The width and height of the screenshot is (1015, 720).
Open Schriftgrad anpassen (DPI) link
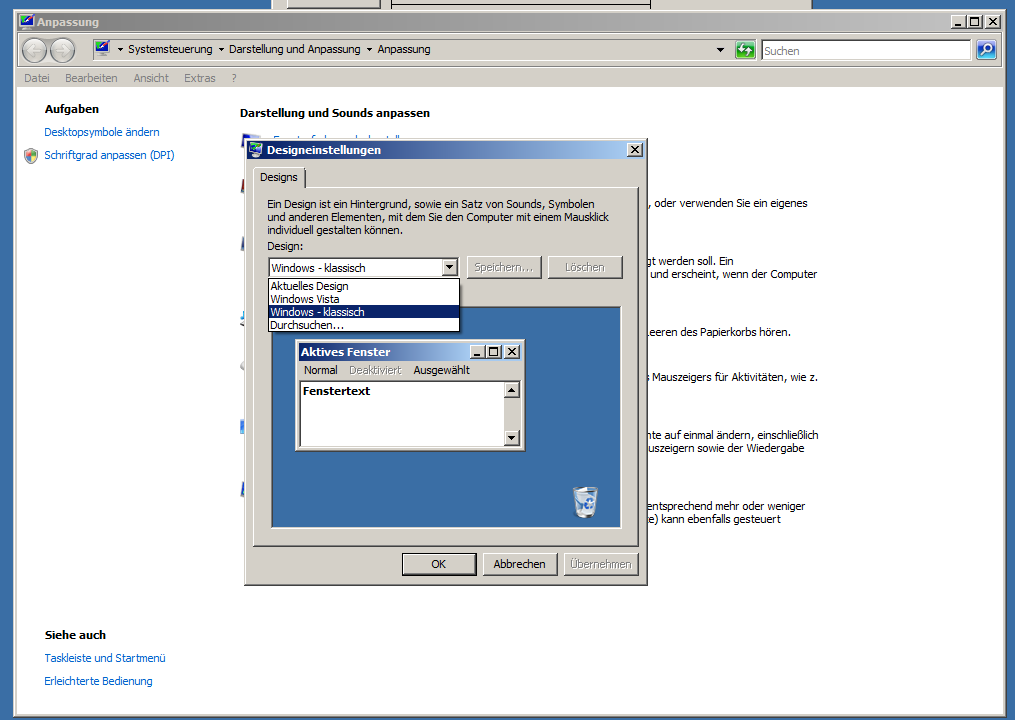pyautogui.click(x=109, y=155)
